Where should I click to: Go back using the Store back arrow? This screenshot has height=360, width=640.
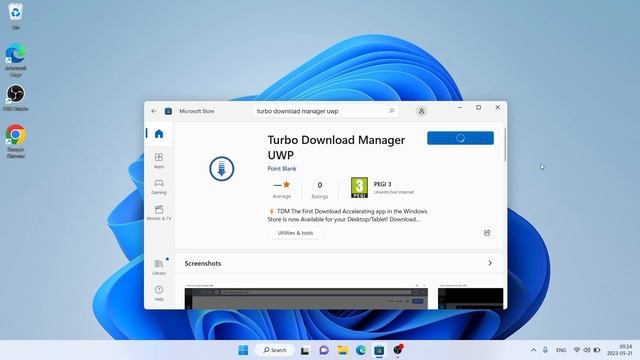(x=154, y=111)
